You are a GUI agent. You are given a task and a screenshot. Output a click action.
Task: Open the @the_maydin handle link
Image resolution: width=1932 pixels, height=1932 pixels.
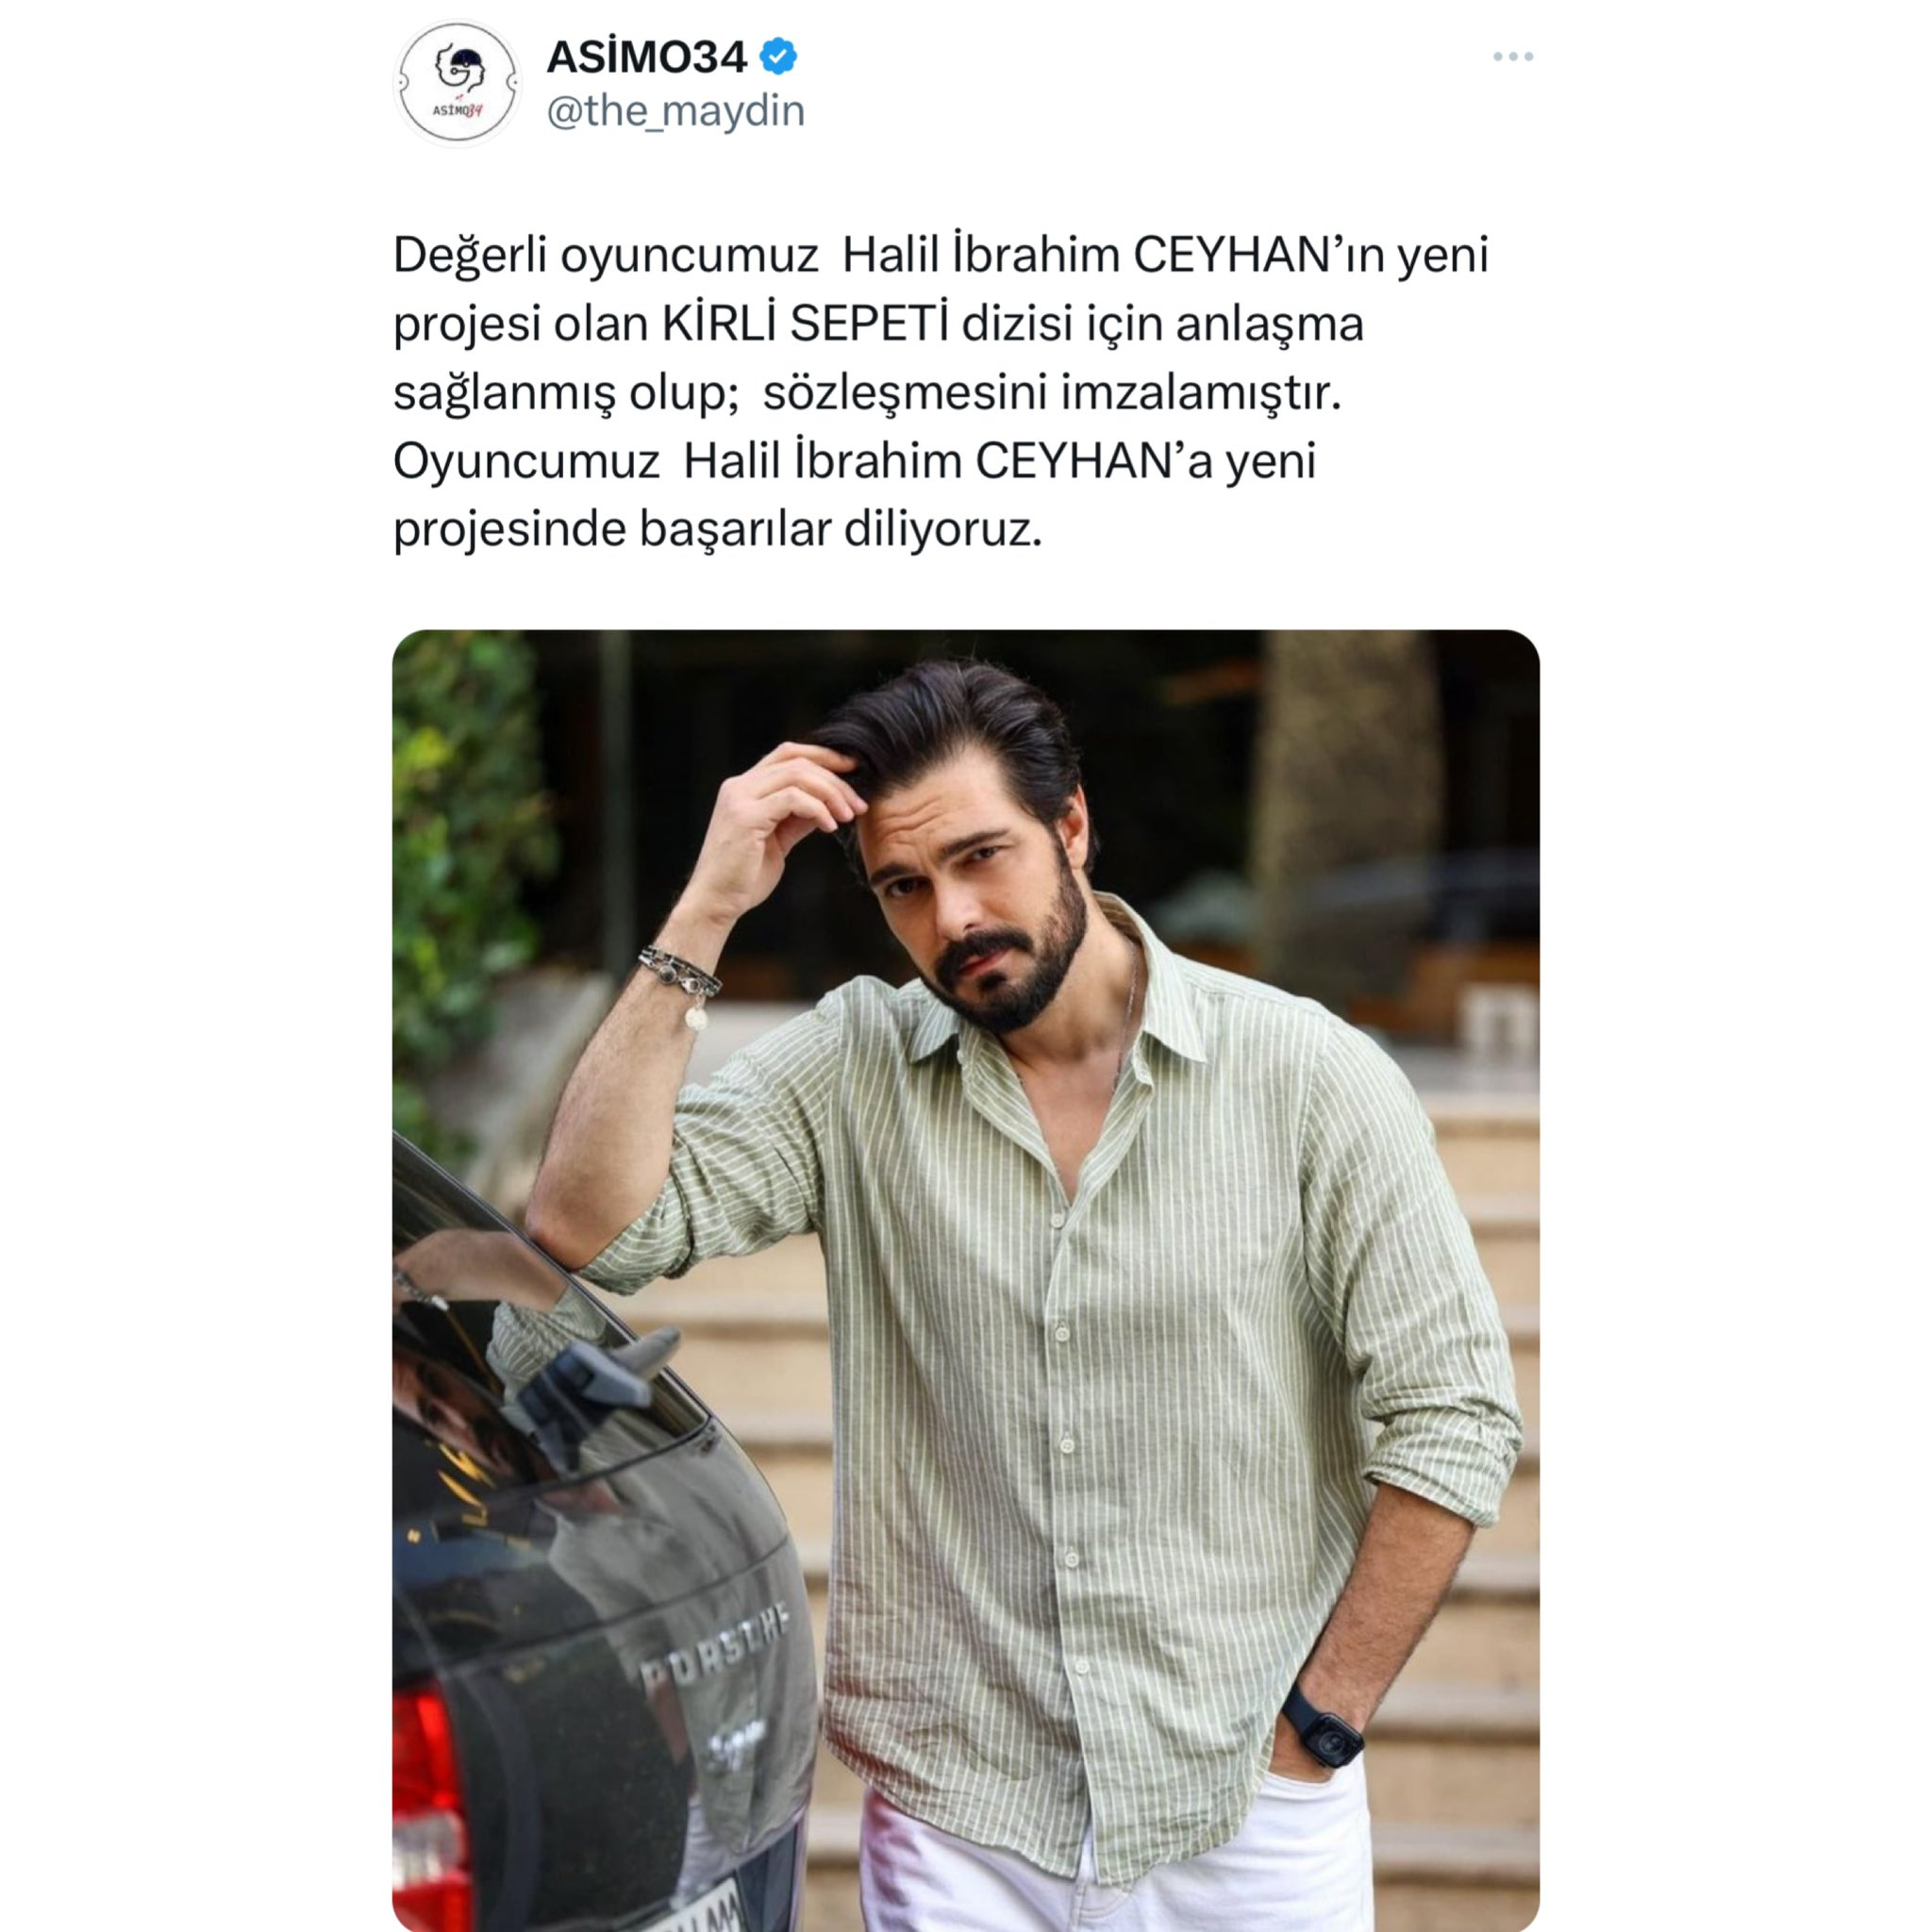[x=675, y=111]
